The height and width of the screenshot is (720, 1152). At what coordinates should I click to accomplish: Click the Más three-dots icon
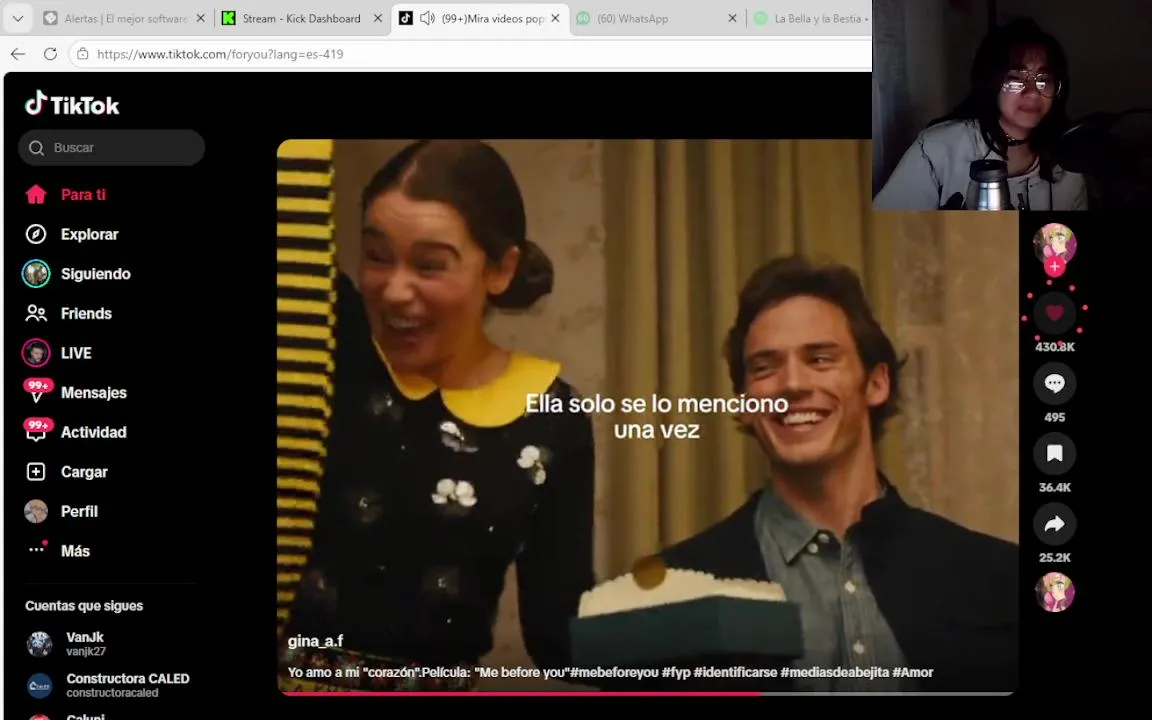(x=36, y=550)
